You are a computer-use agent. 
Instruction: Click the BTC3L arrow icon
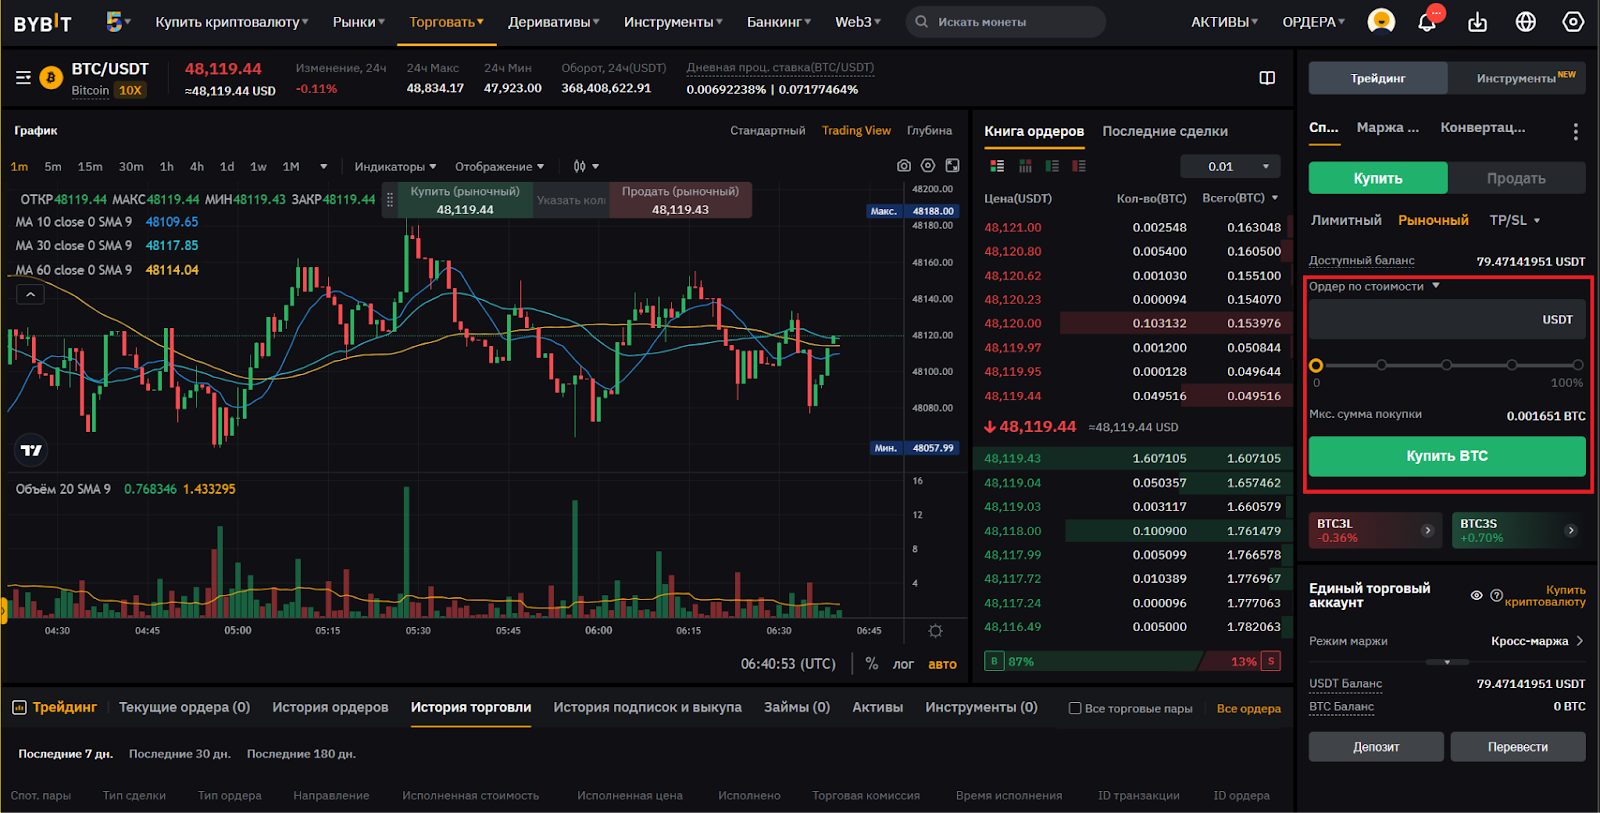point(1428,530)
